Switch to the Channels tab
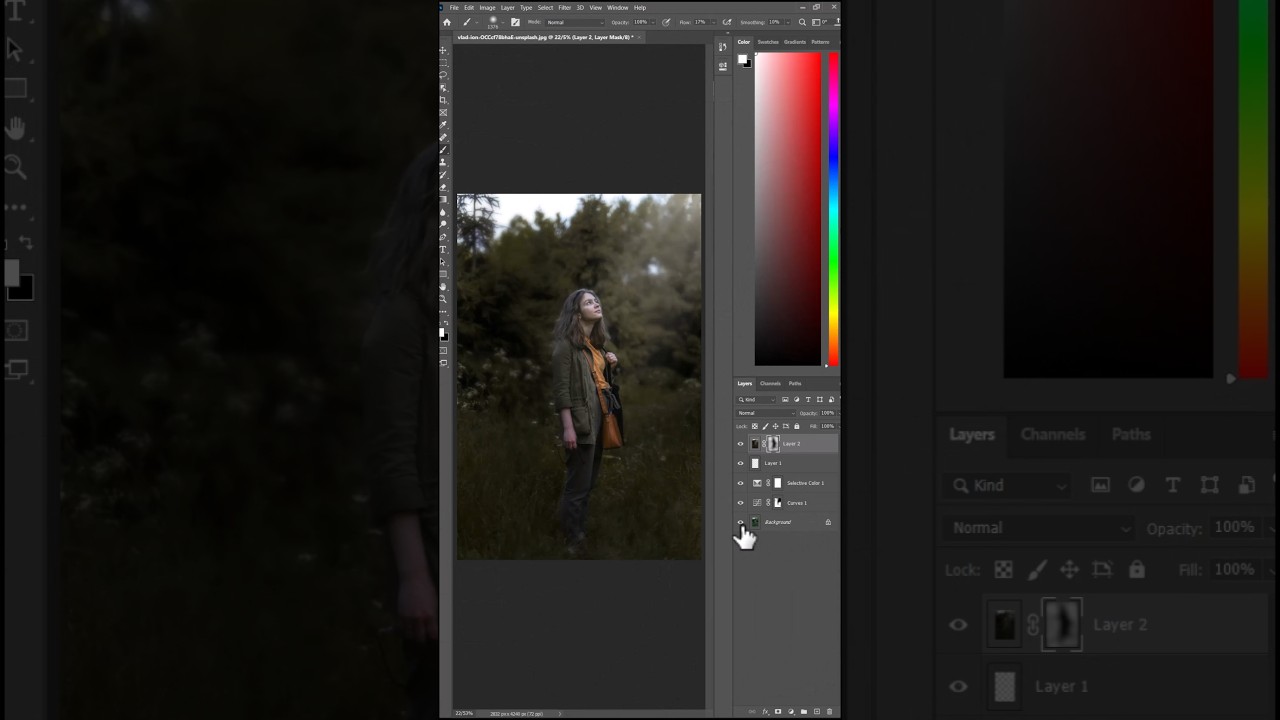The image size is (1280, 720). tap(770, 384)
